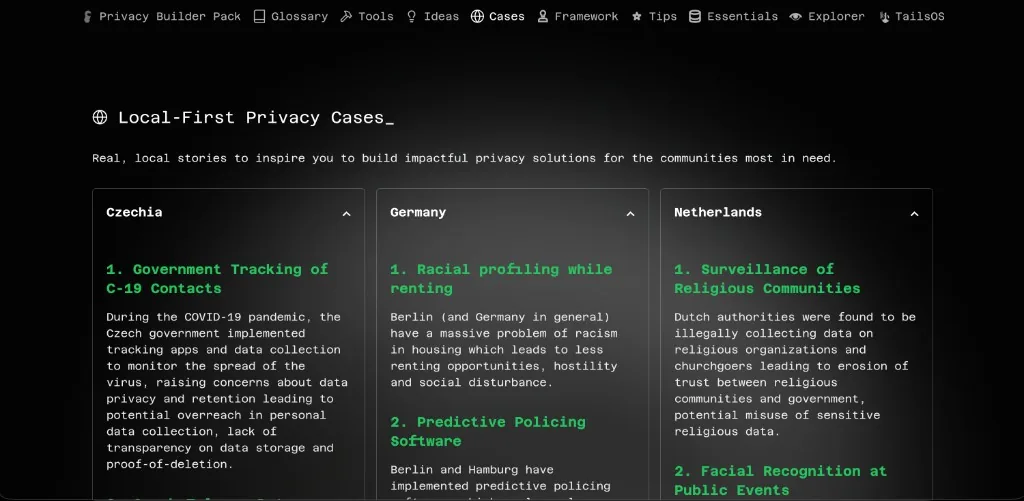The height and width of the screenshot is (501, 1024).
Task: Collapse the Czechia card
Action: click(x=347, y=214)
